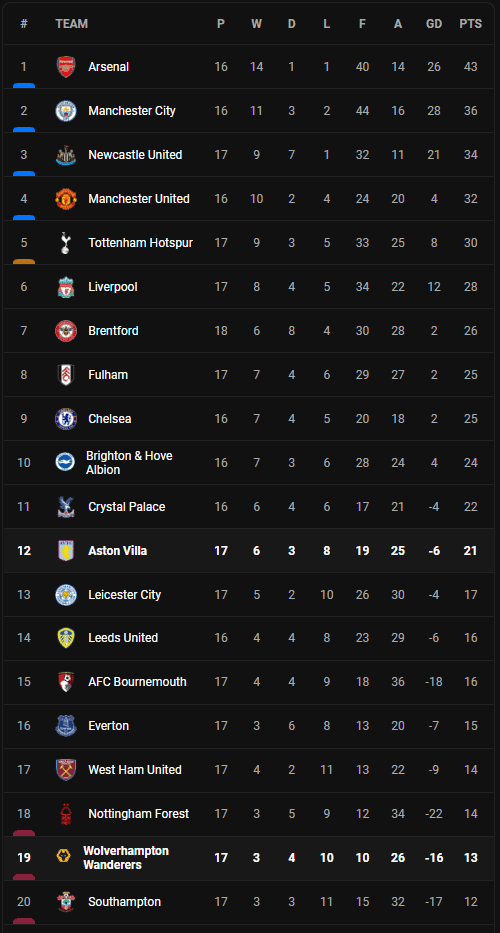Image resolution: width=500 pixels, height=933 pixels.
Task: Select the West Ham United badge
Action: (x=66, y=770)
